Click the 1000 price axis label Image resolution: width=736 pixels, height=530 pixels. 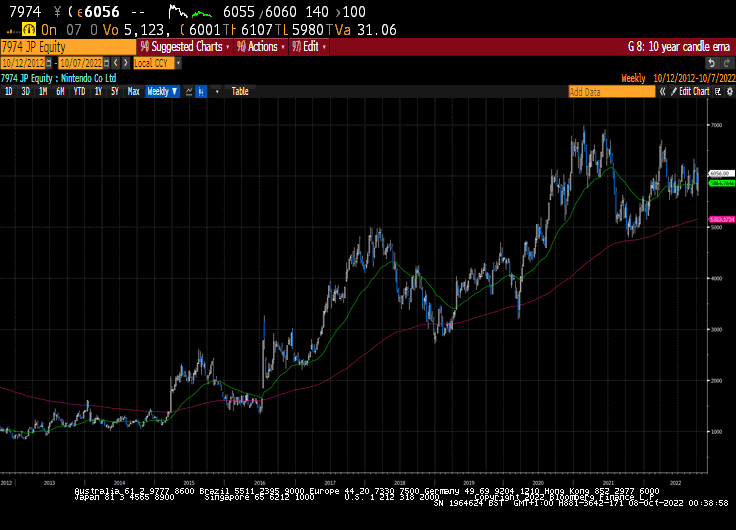tap(716, 432)
